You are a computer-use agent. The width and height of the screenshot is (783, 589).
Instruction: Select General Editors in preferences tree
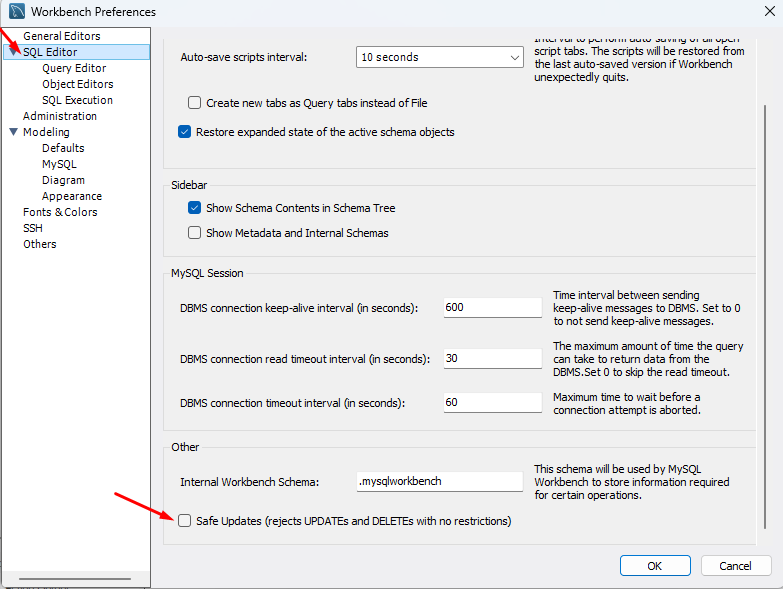(61, 36)
